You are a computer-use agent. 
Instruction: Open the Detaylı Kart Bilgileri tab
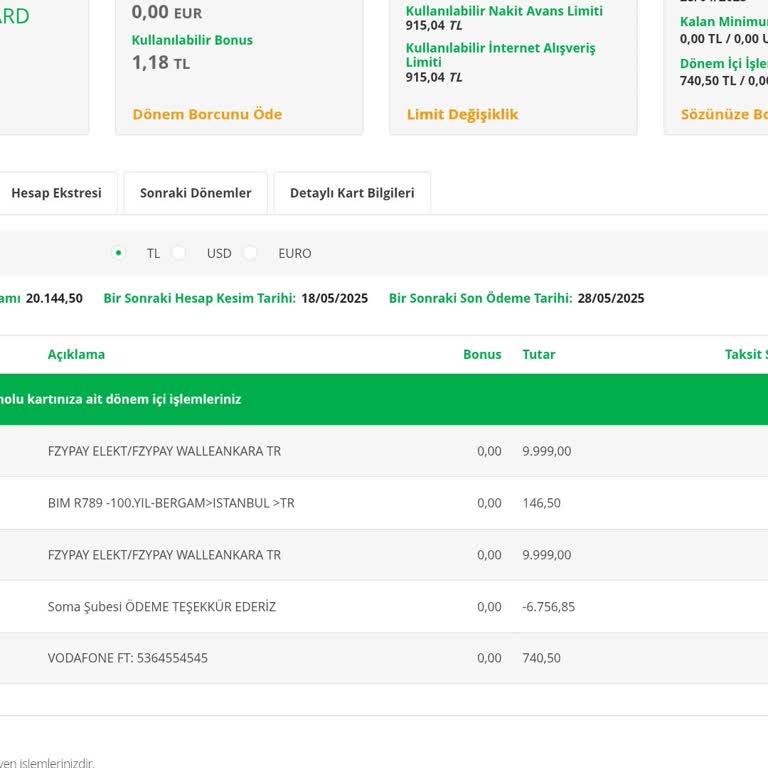click(x=352, y=193)
